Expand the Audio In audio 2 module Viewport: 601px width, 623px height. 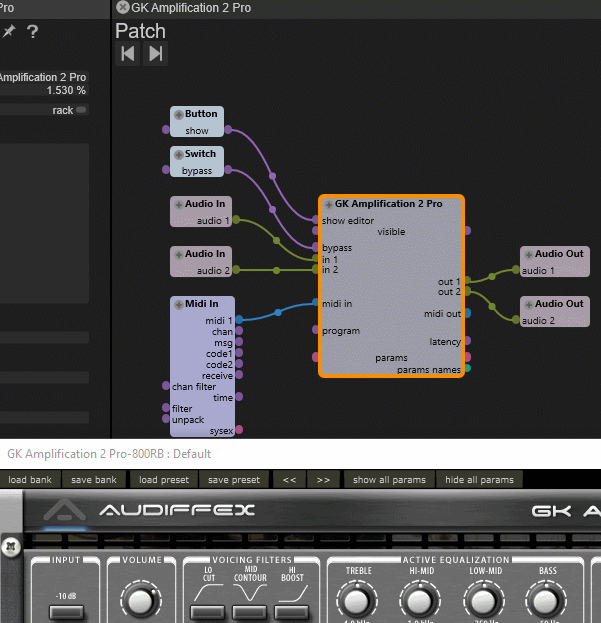179,255
